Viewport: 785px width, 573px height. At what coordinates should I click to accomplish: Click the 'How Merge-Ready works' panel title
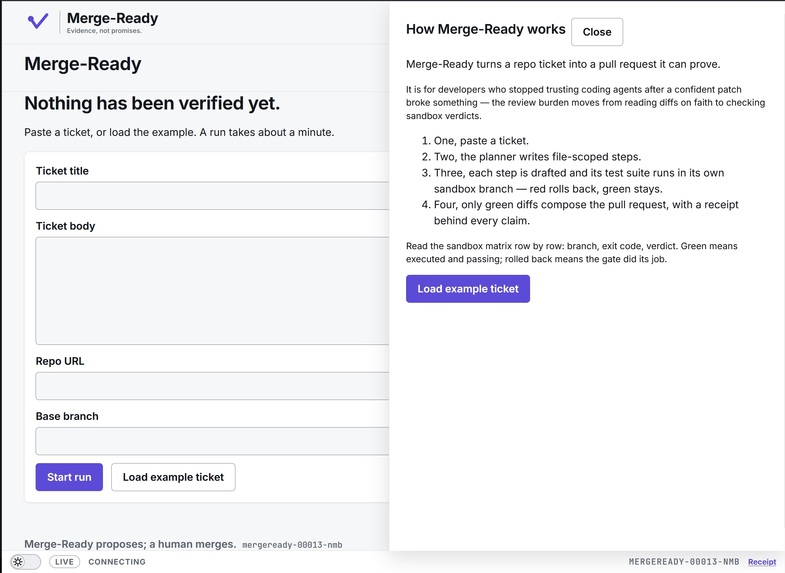(x=486, y=30)
